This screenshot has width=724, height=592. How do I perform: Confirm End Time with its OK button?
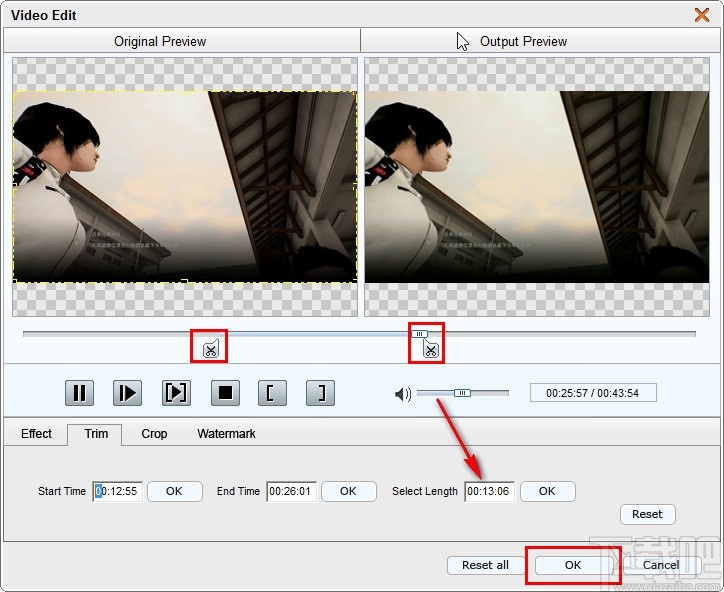(x=349, y=491)
